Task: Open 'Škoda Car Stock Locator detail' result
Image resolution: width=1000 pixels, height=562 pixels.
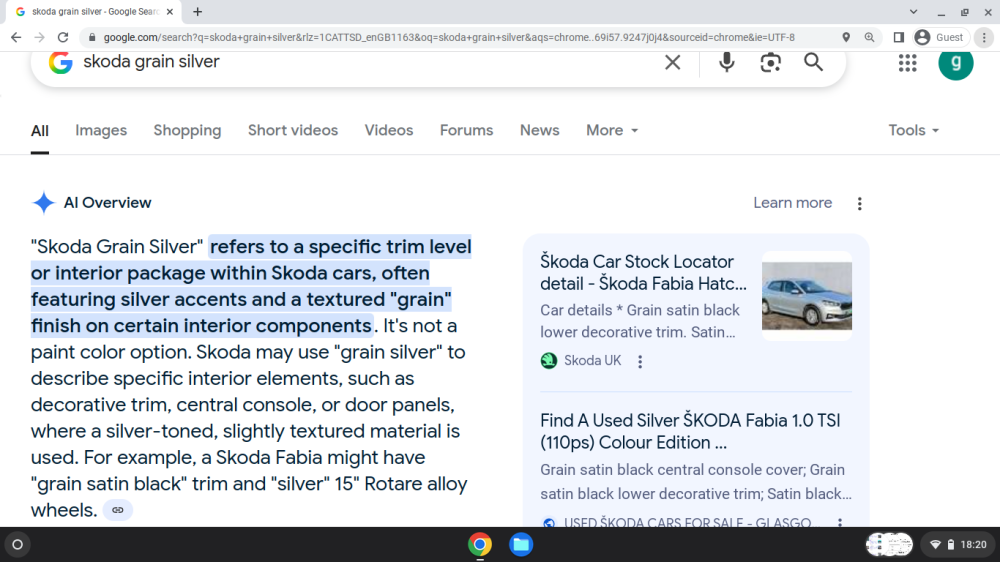Action: click(x=643, y=272)
